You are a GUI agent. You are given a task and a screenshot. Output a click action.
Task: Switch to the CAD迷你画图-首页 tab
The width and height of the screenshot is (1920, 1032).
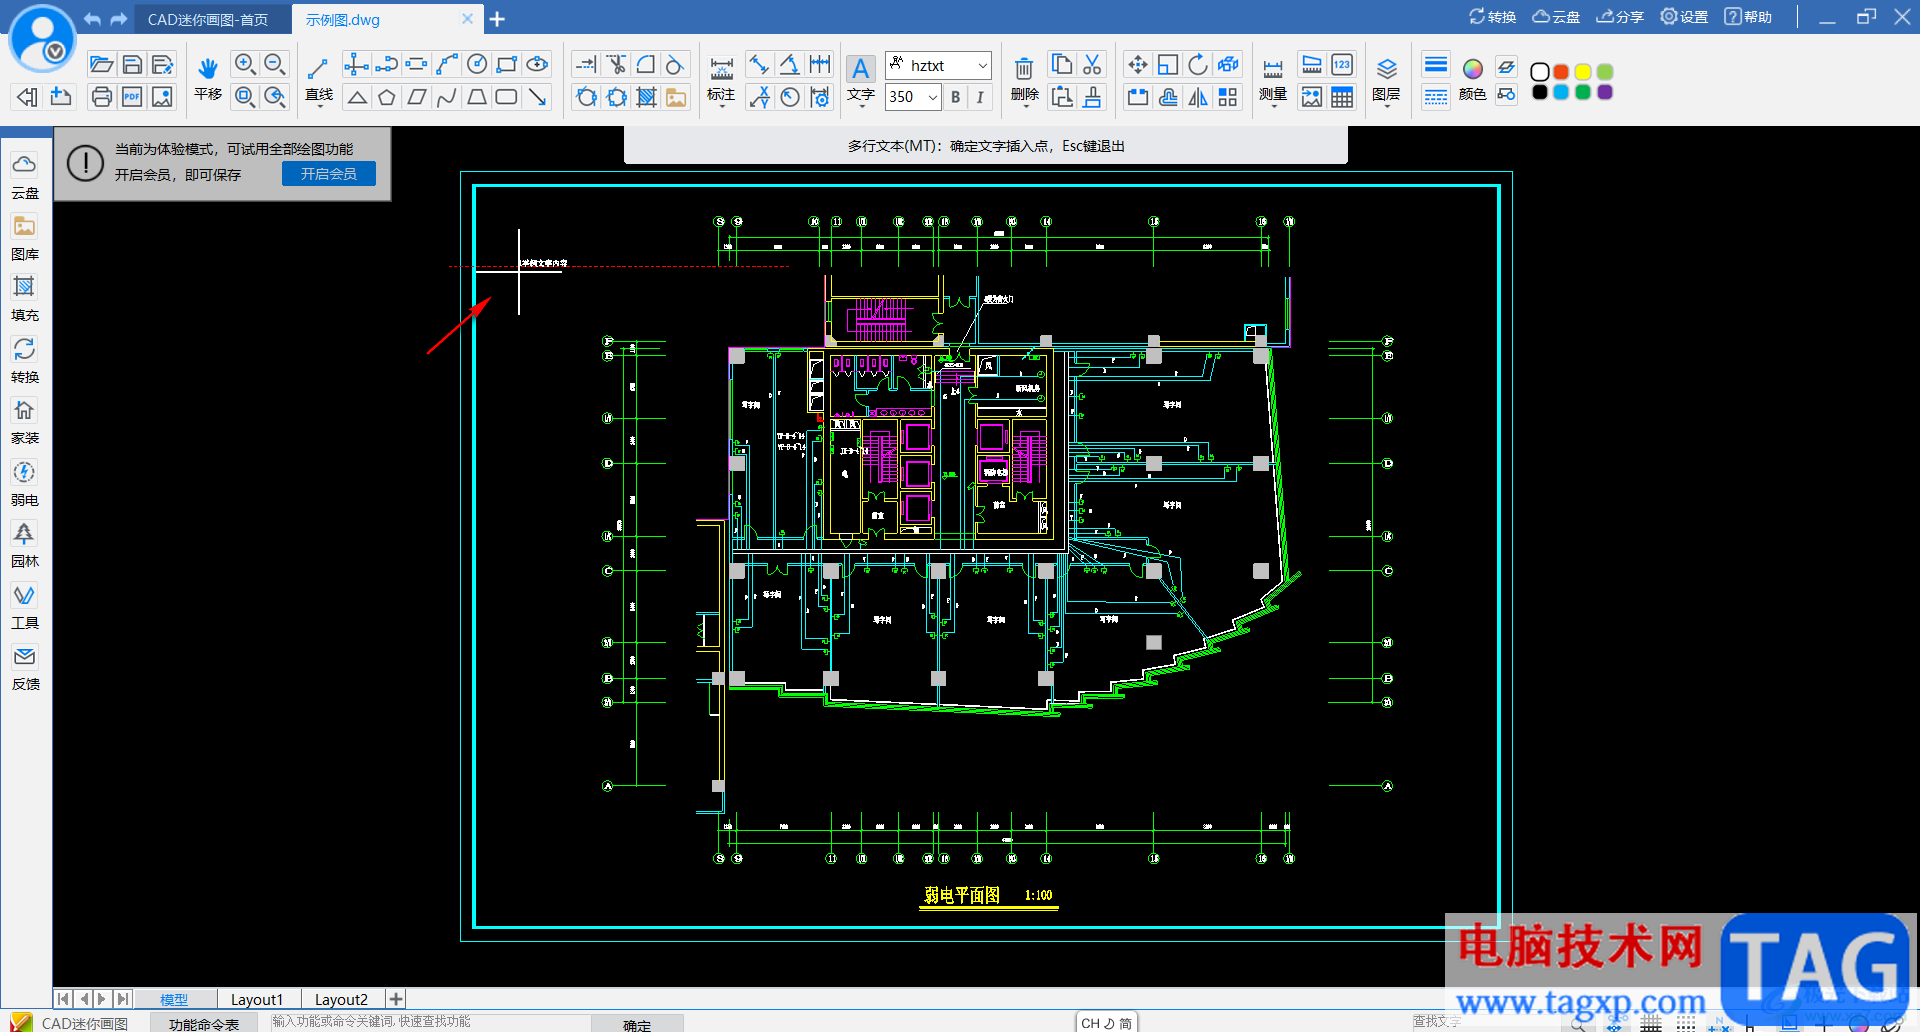[x=208, y=19]
